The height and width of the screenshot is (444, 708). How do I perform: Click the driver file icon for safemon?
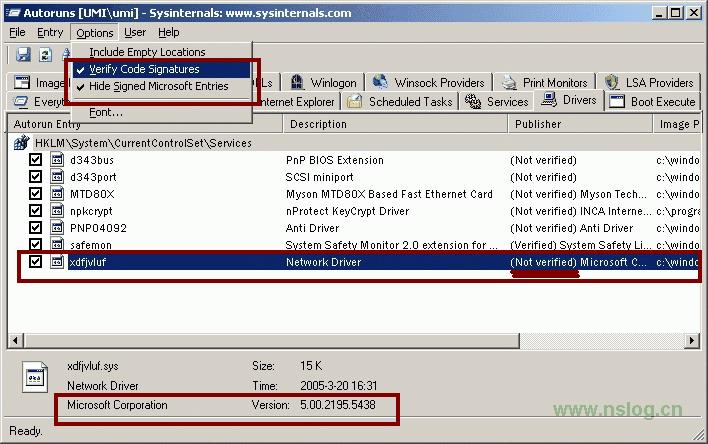point(57,244)
